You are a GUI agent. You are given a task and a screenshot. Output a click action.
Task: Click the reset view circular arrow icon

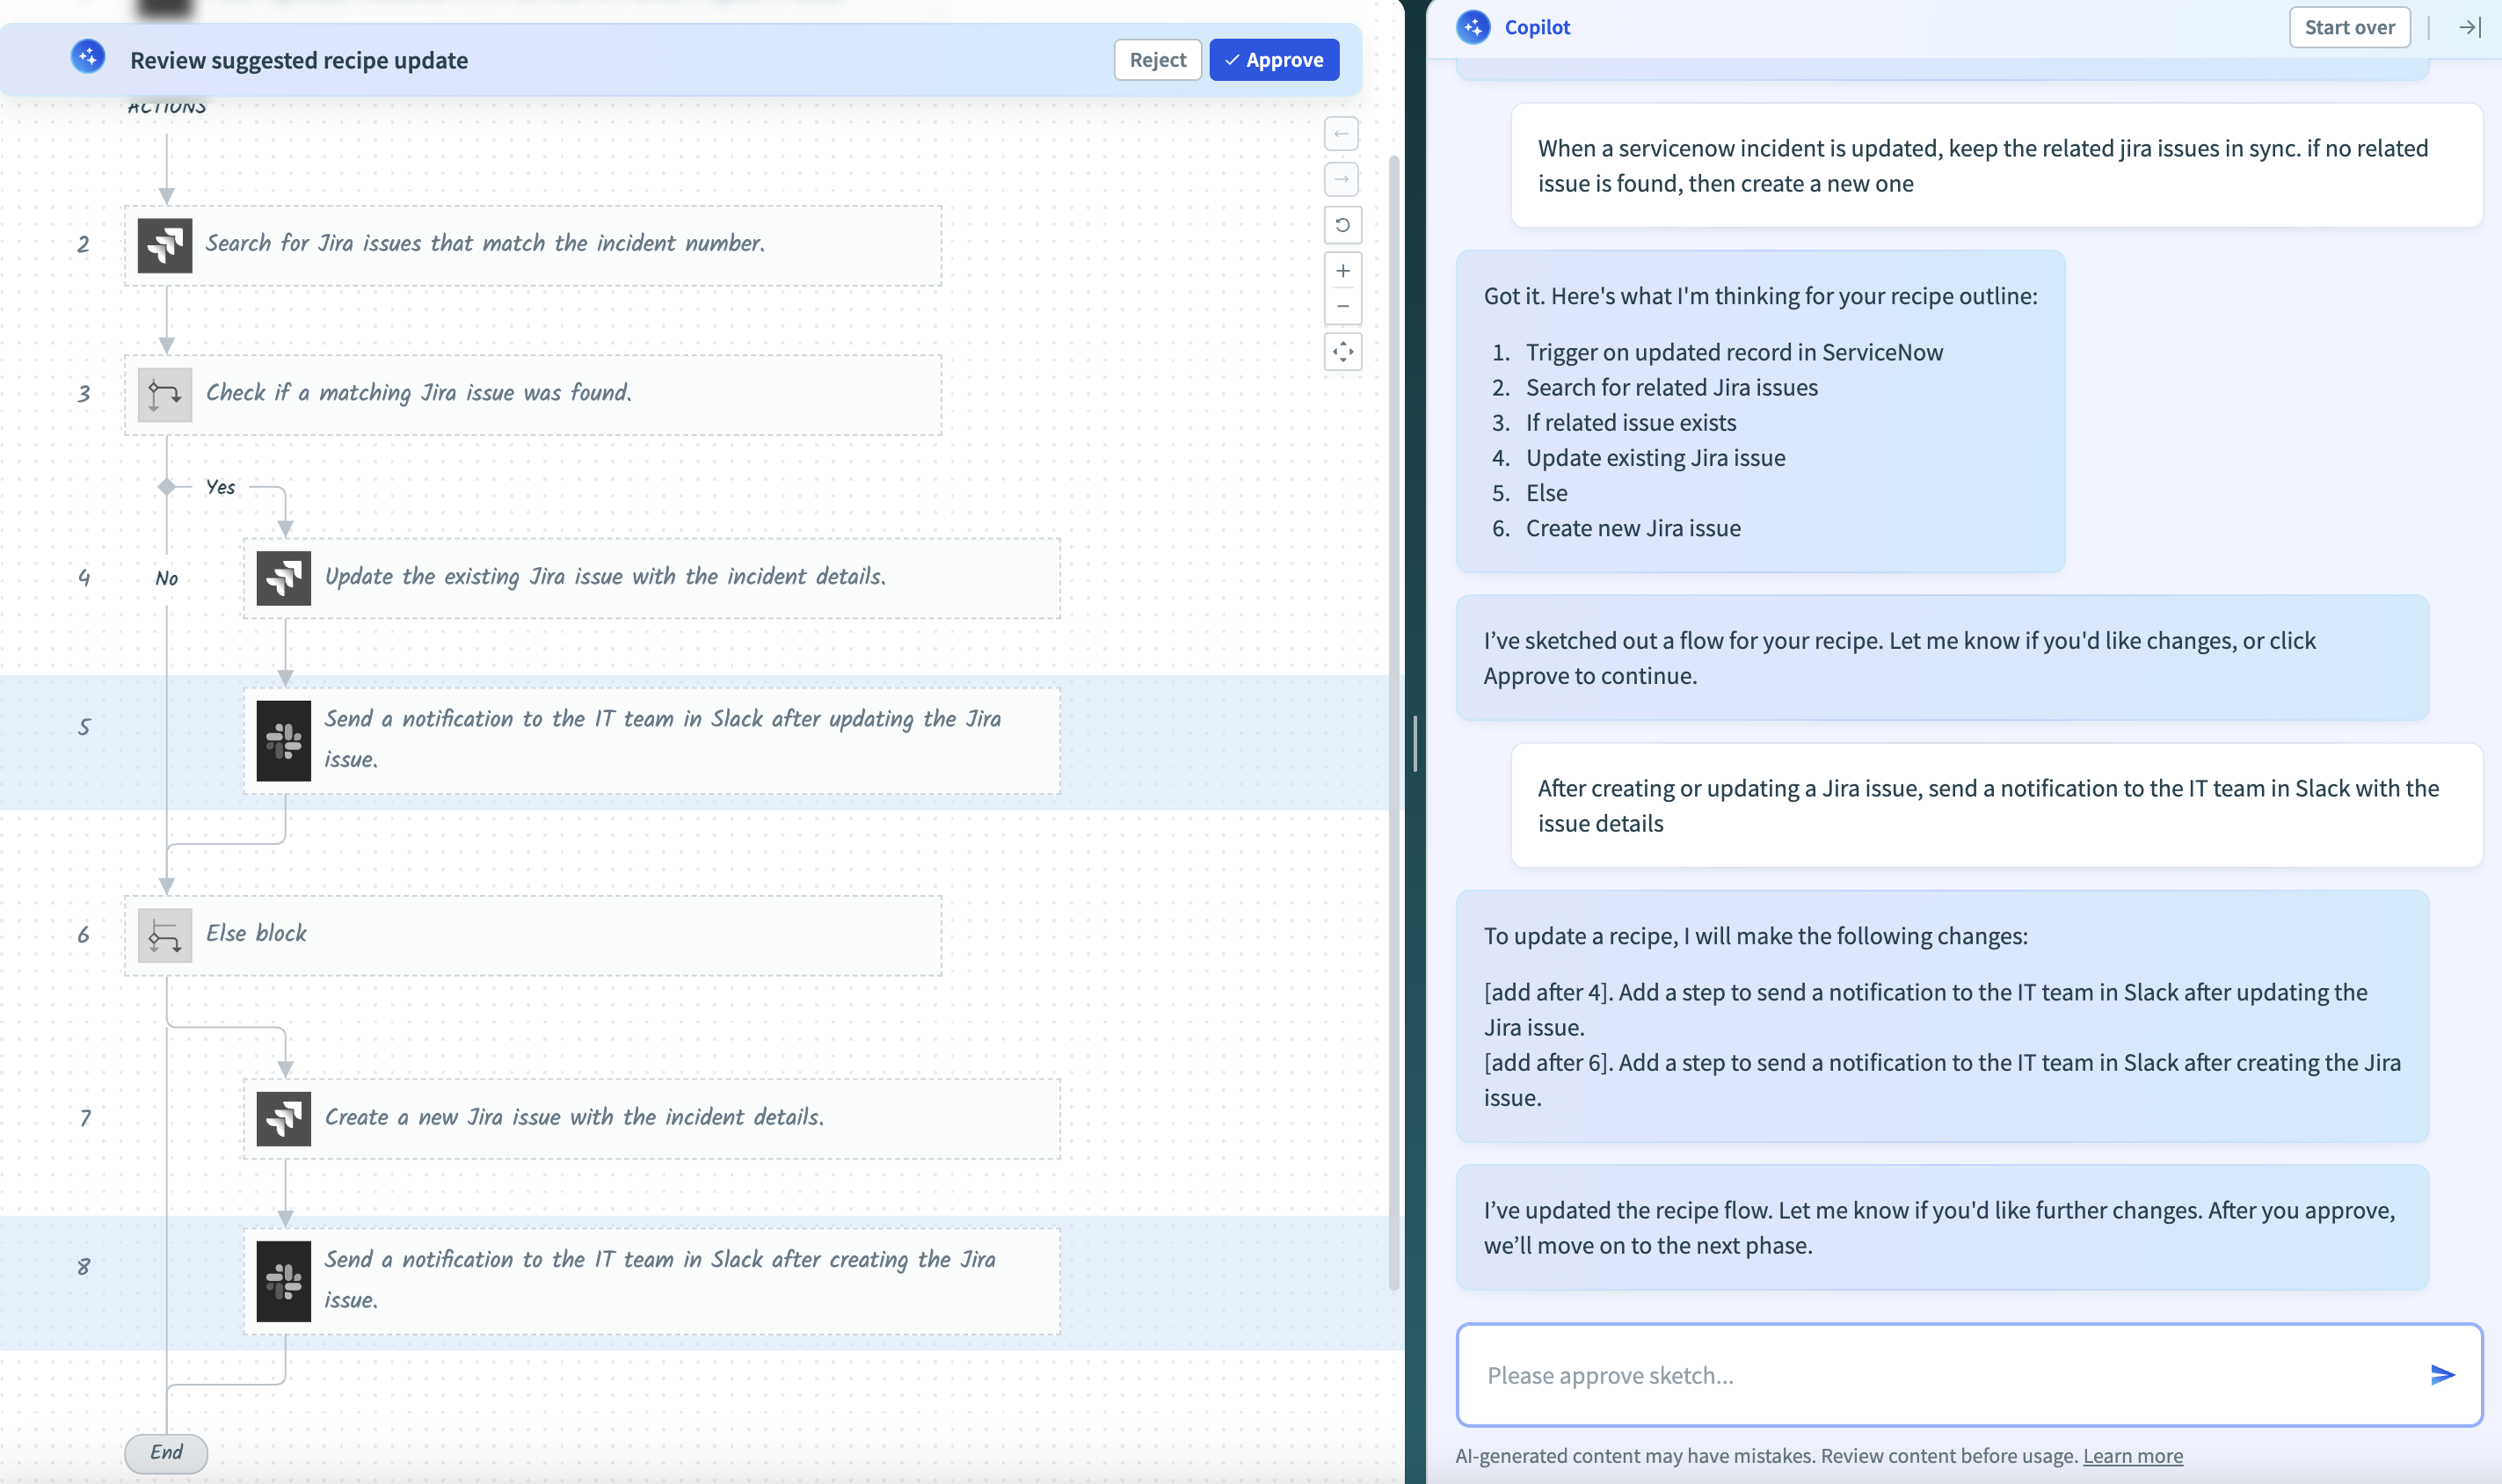click(1343, 225)
